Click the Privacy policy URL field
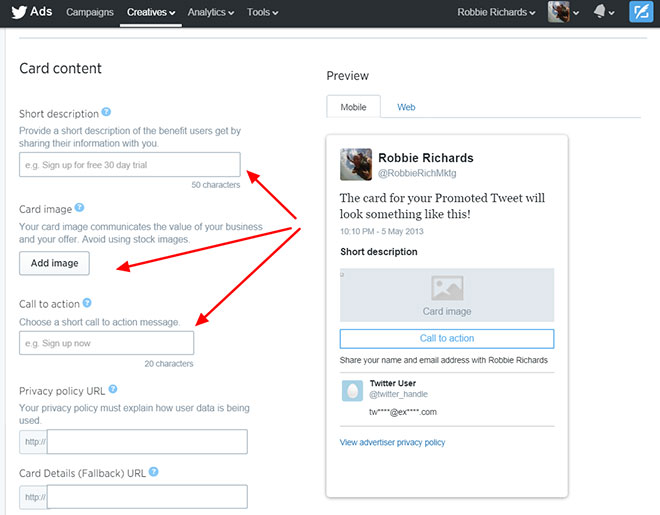Screen dimensions: 660x515 click(146, 442)
